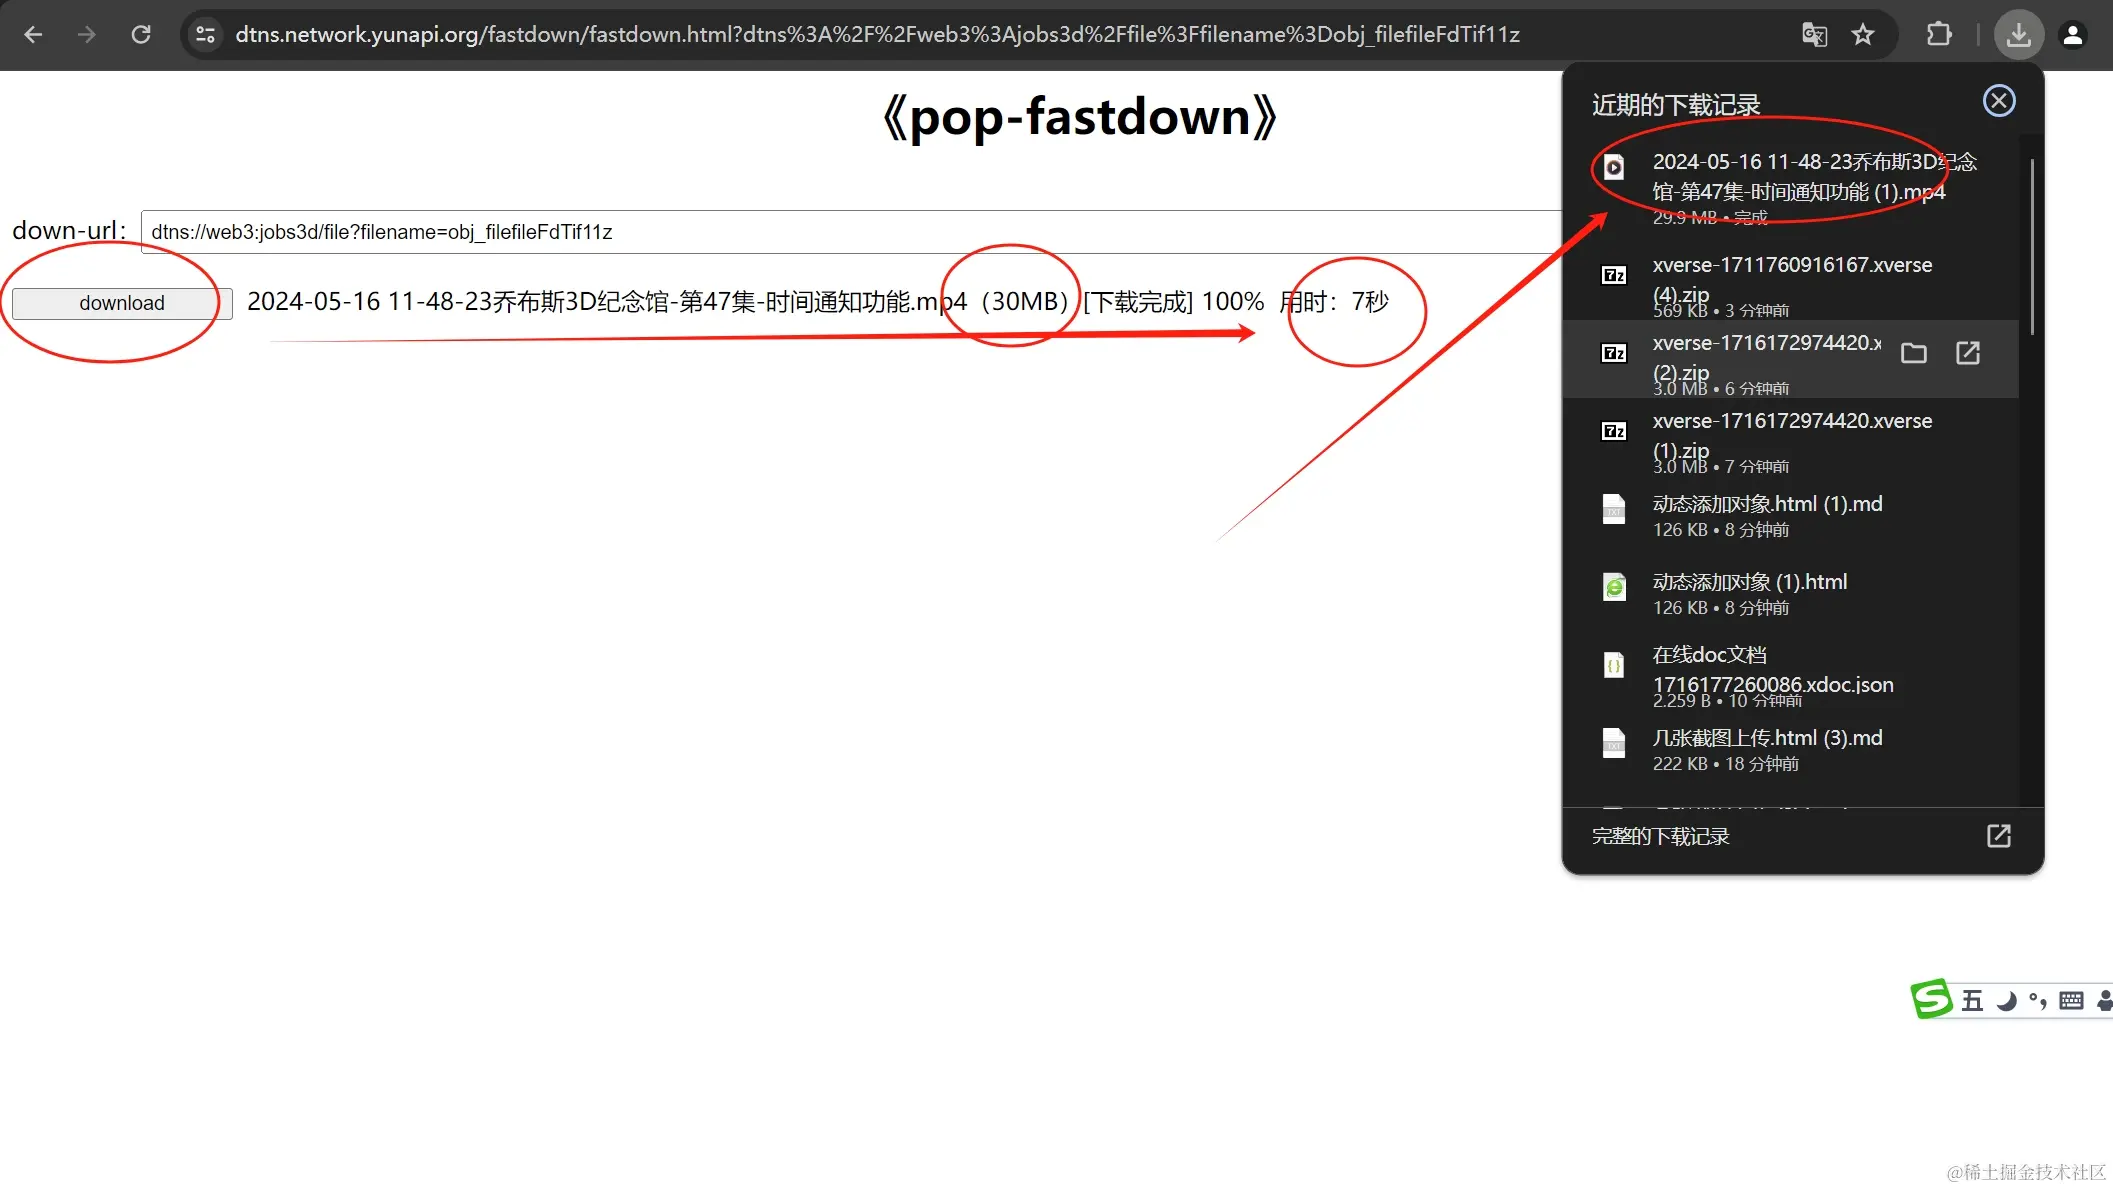
Task: Bookmark this page with the star icon
Action: (x=1862, y=35)
